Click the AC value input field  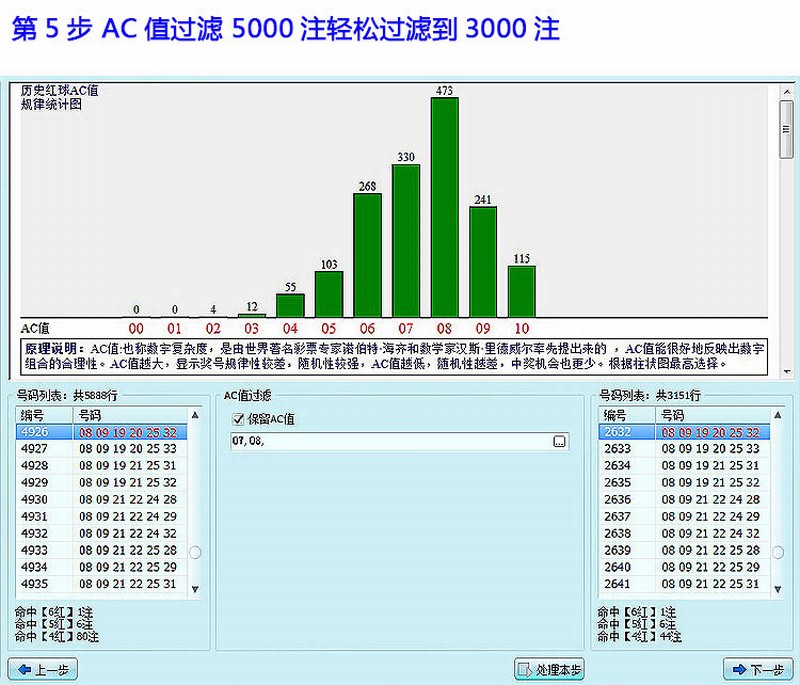[390, 441]
